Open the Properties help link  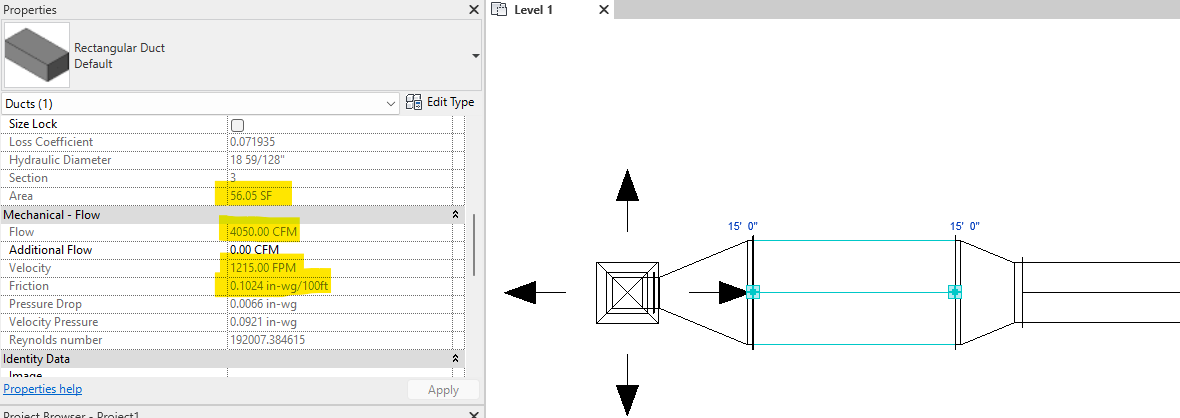[x=43, y=389]
